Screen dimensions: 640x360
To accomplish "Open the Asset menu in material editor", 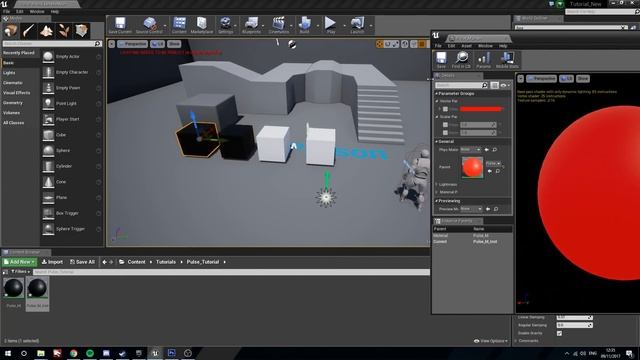I will click(x=467, y=46).
